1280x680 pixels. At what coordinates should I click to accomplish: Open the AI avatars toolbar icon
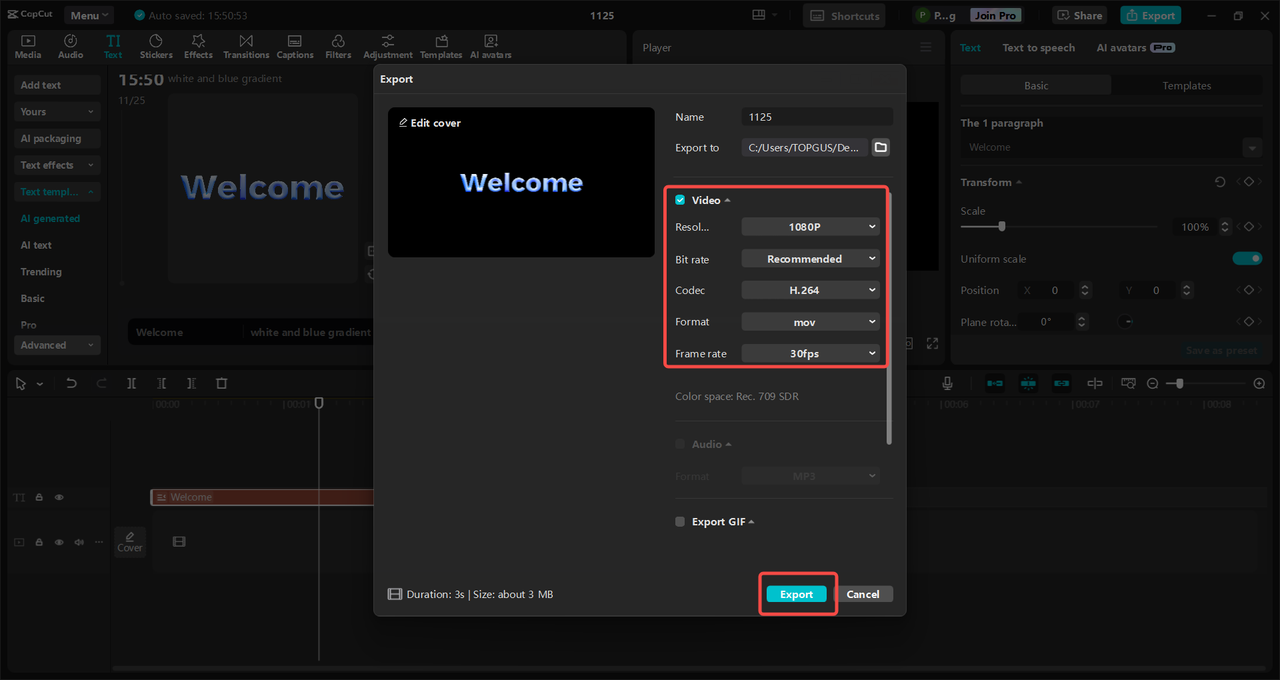click(491, 46)
